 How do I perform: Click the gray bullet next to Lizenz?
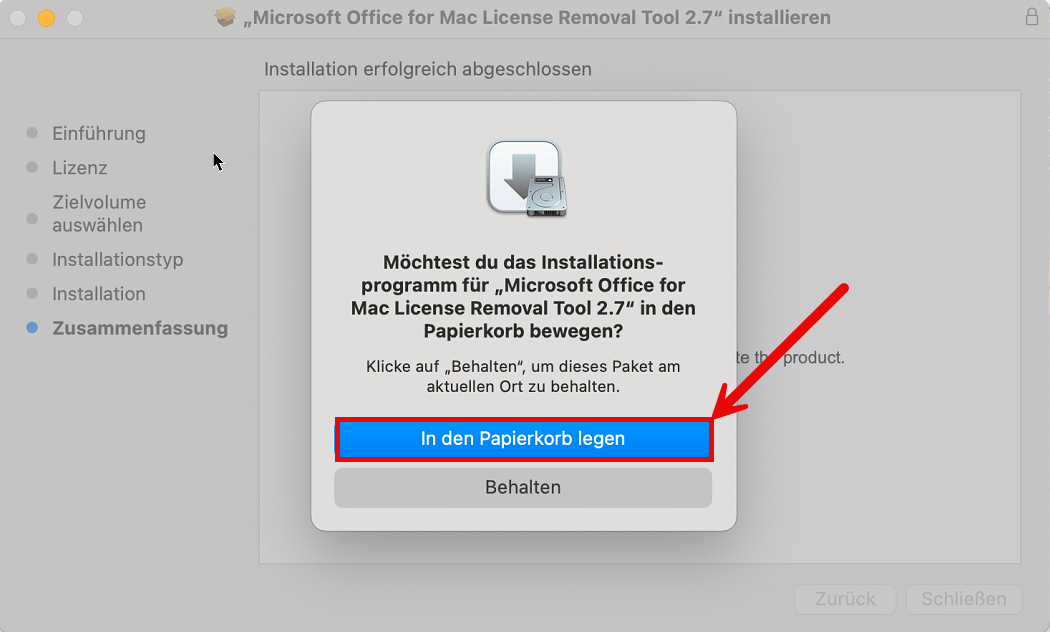click(x=32, y=167)
